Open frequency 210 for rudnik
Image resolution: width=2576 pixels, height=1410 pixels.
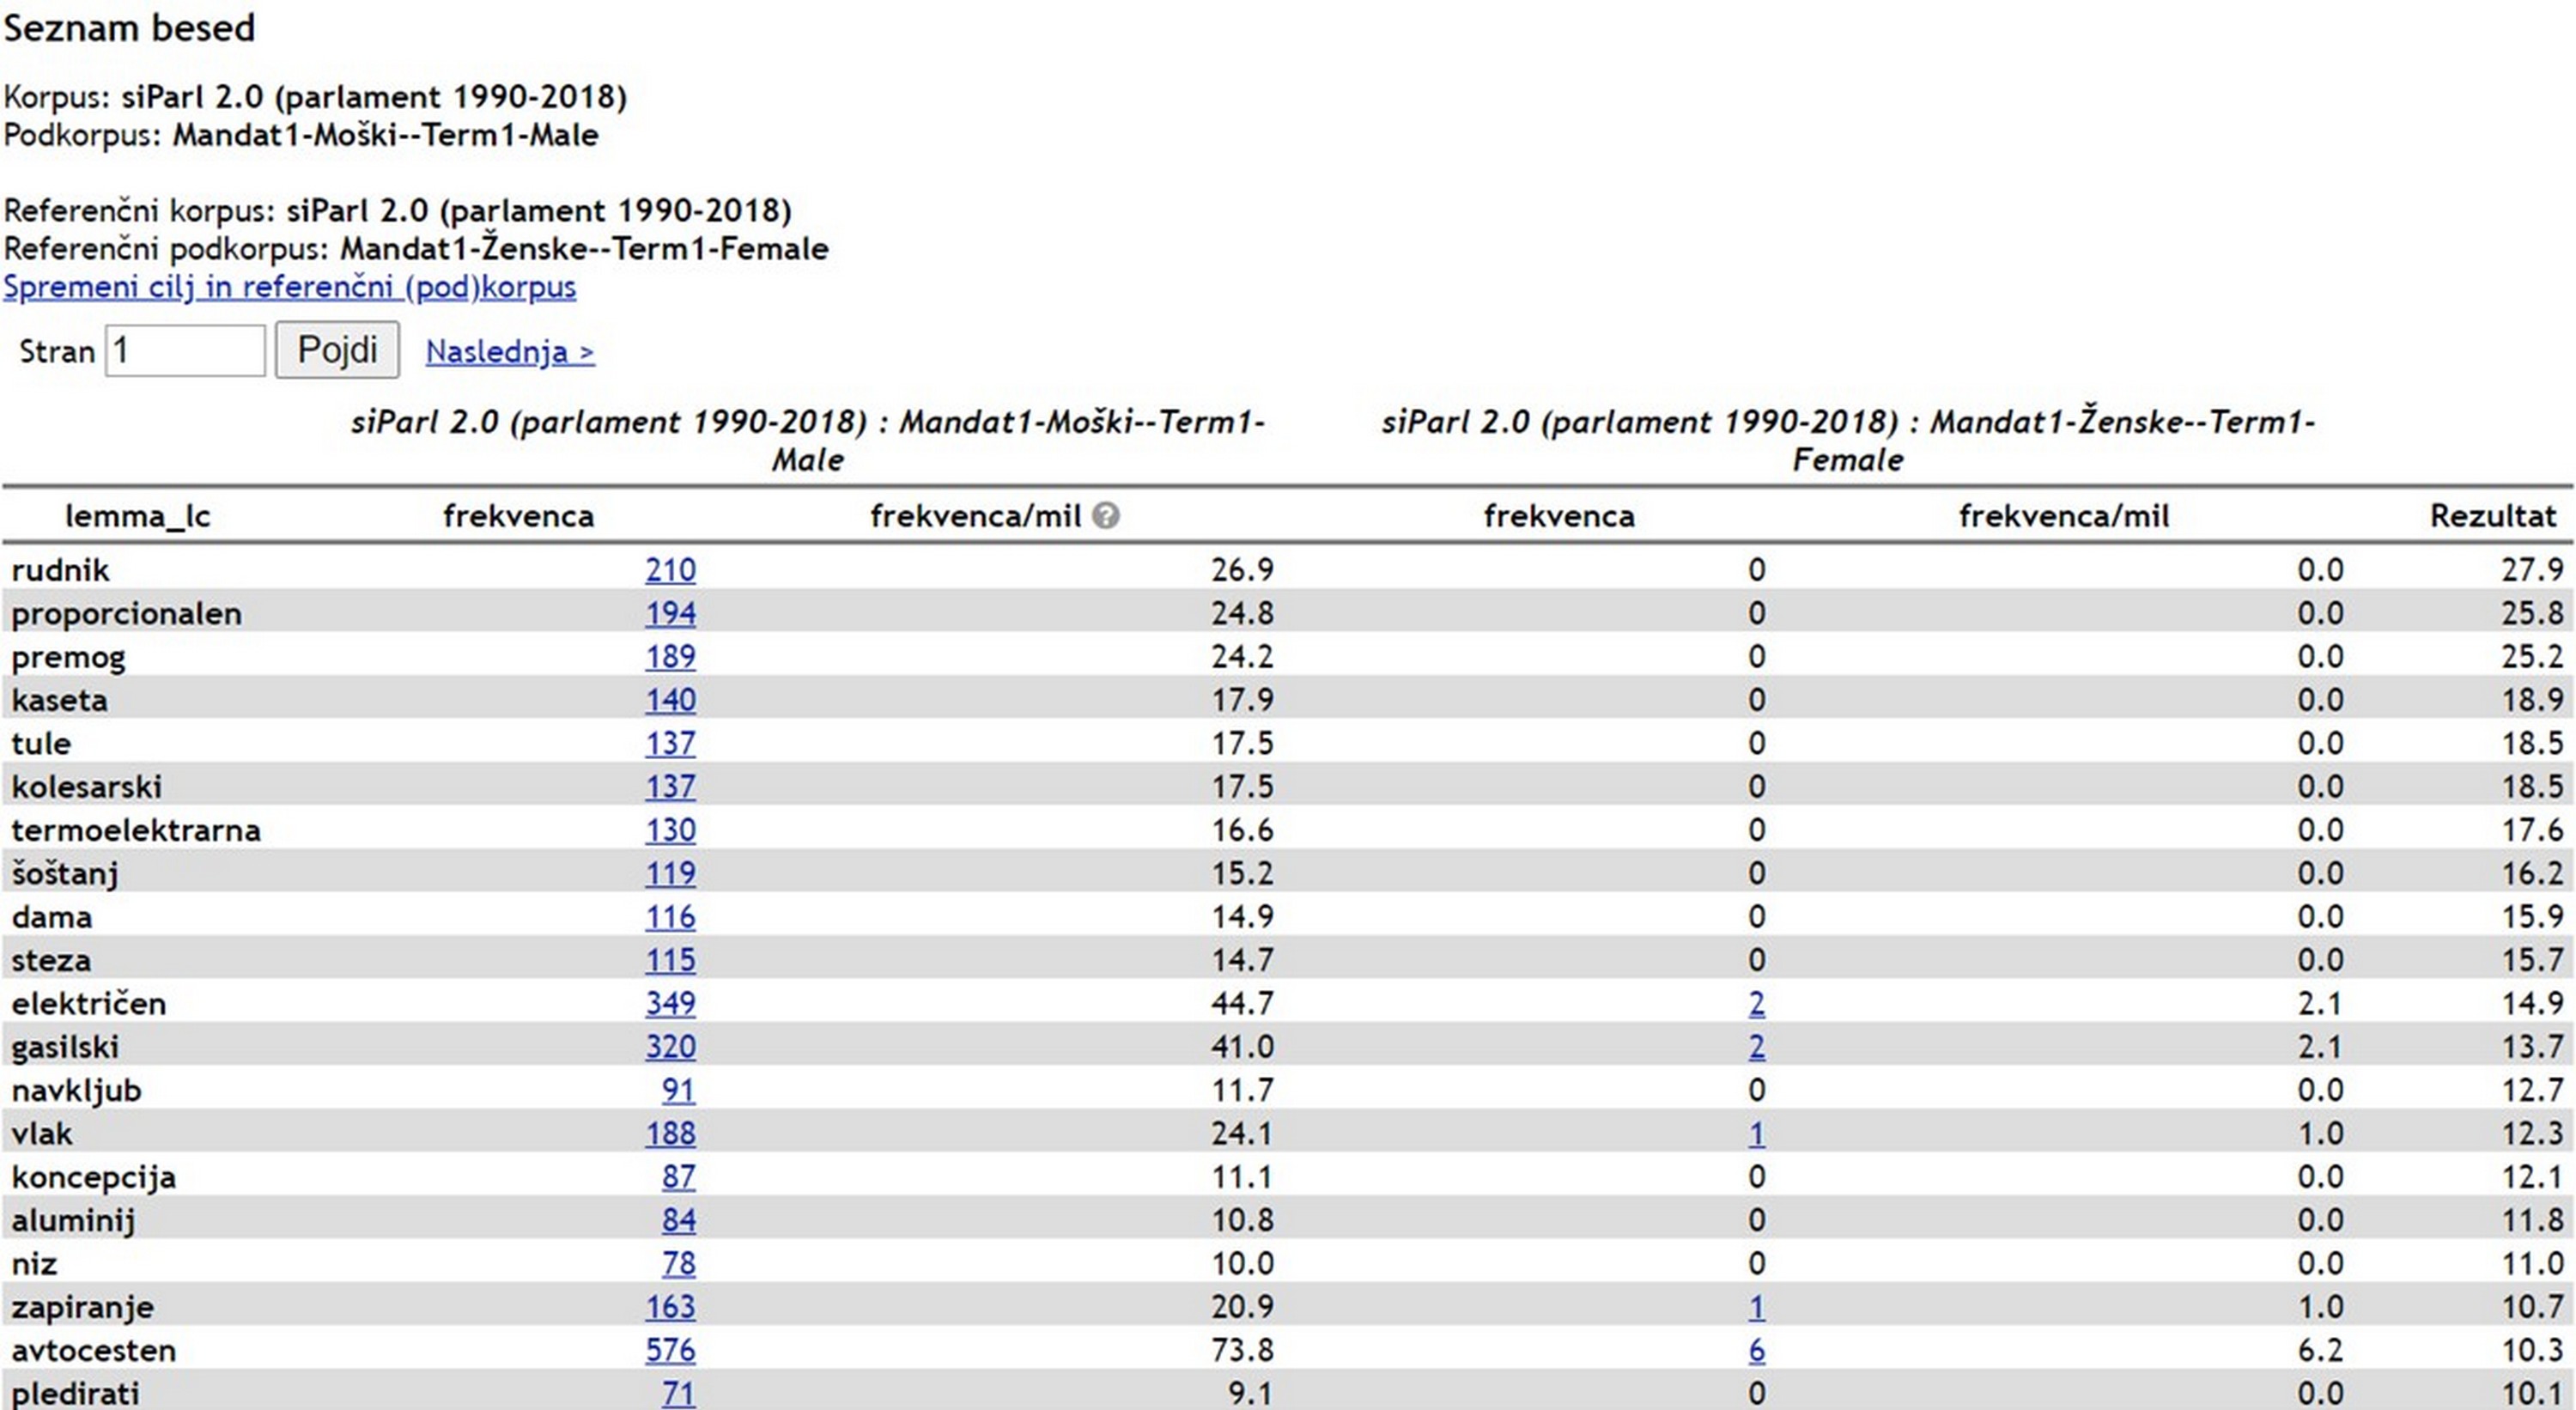point(670,570)
